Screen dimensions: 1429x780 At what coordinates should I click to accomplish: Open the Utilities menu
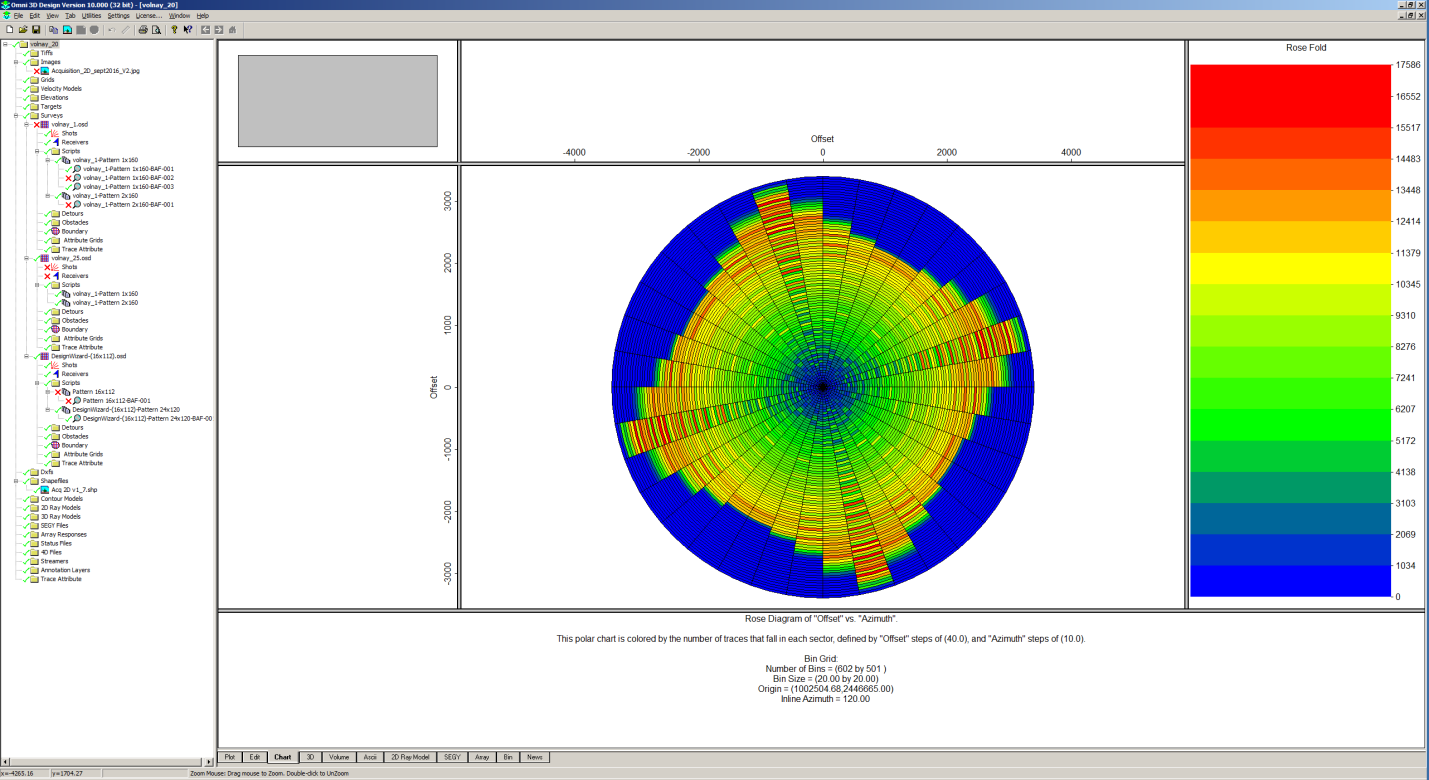click(91, 16)
